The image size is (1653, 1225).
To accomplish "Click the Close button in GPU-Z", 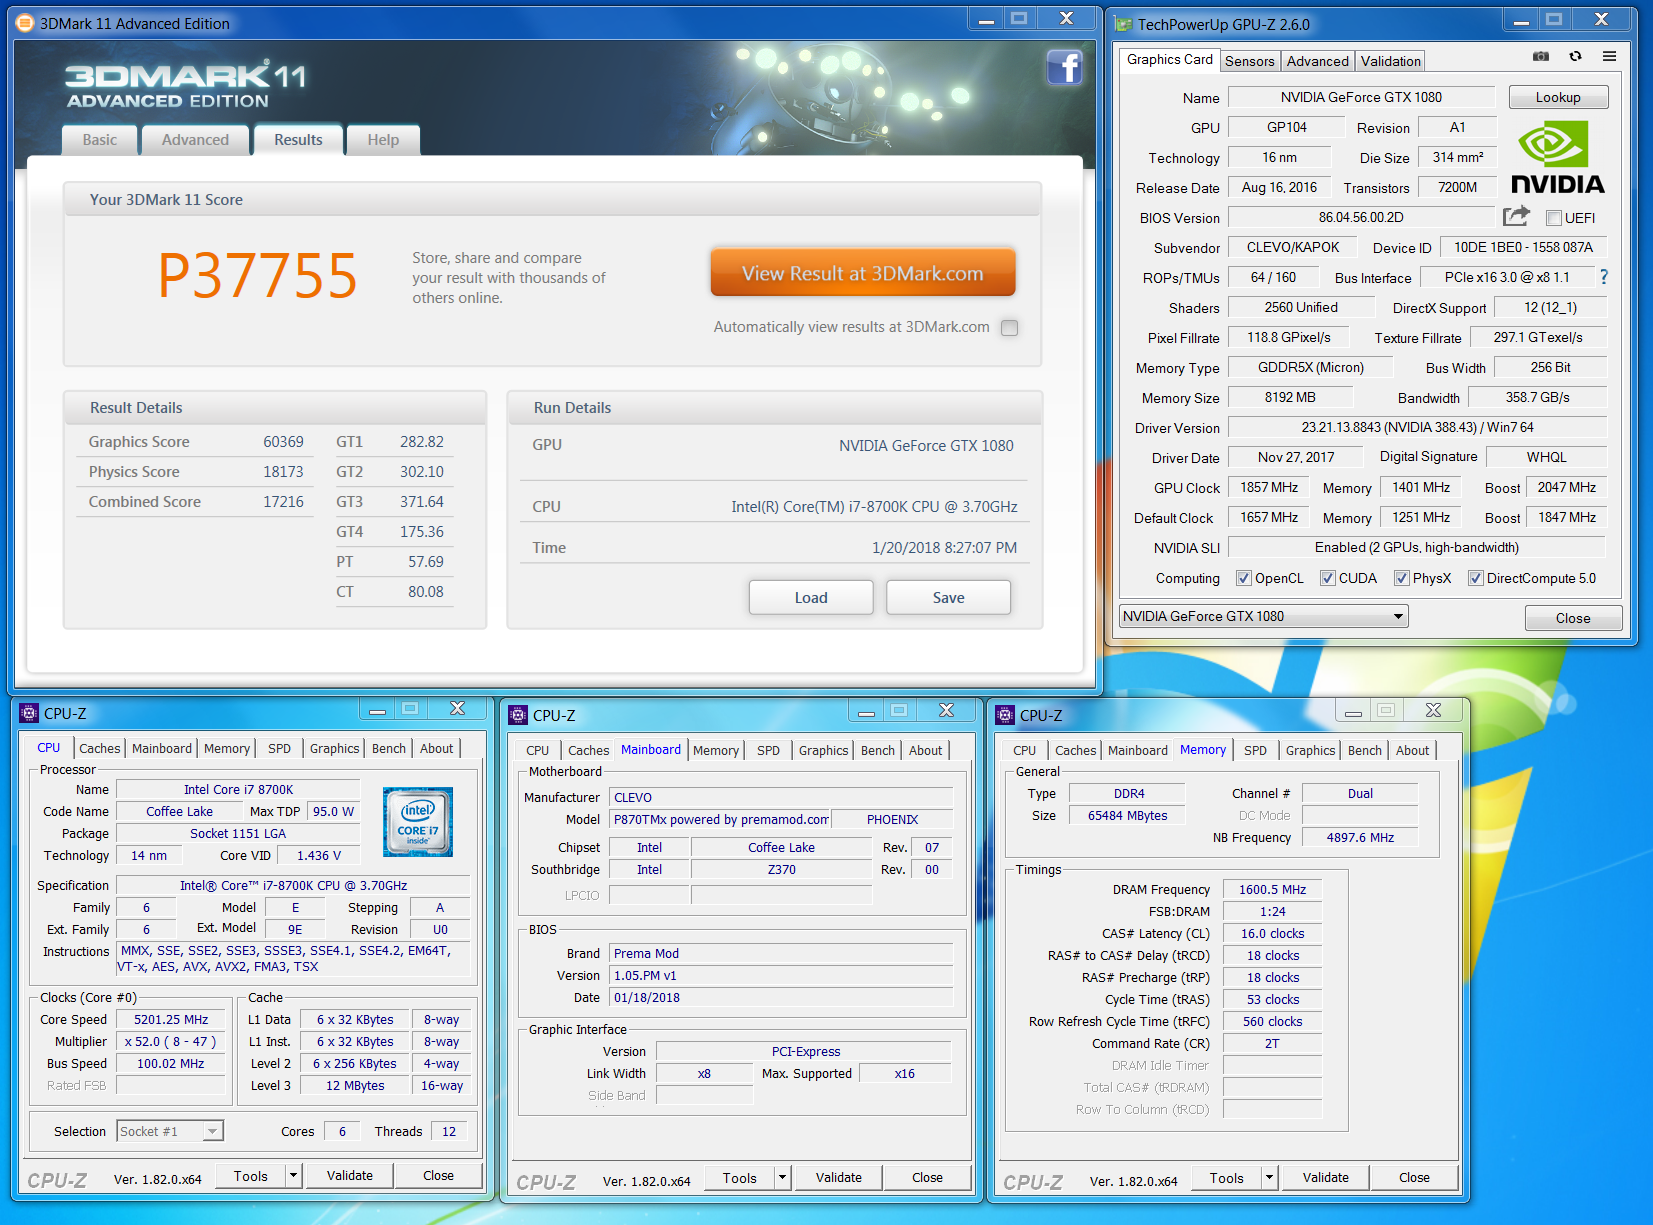I will click(1573, 618).
